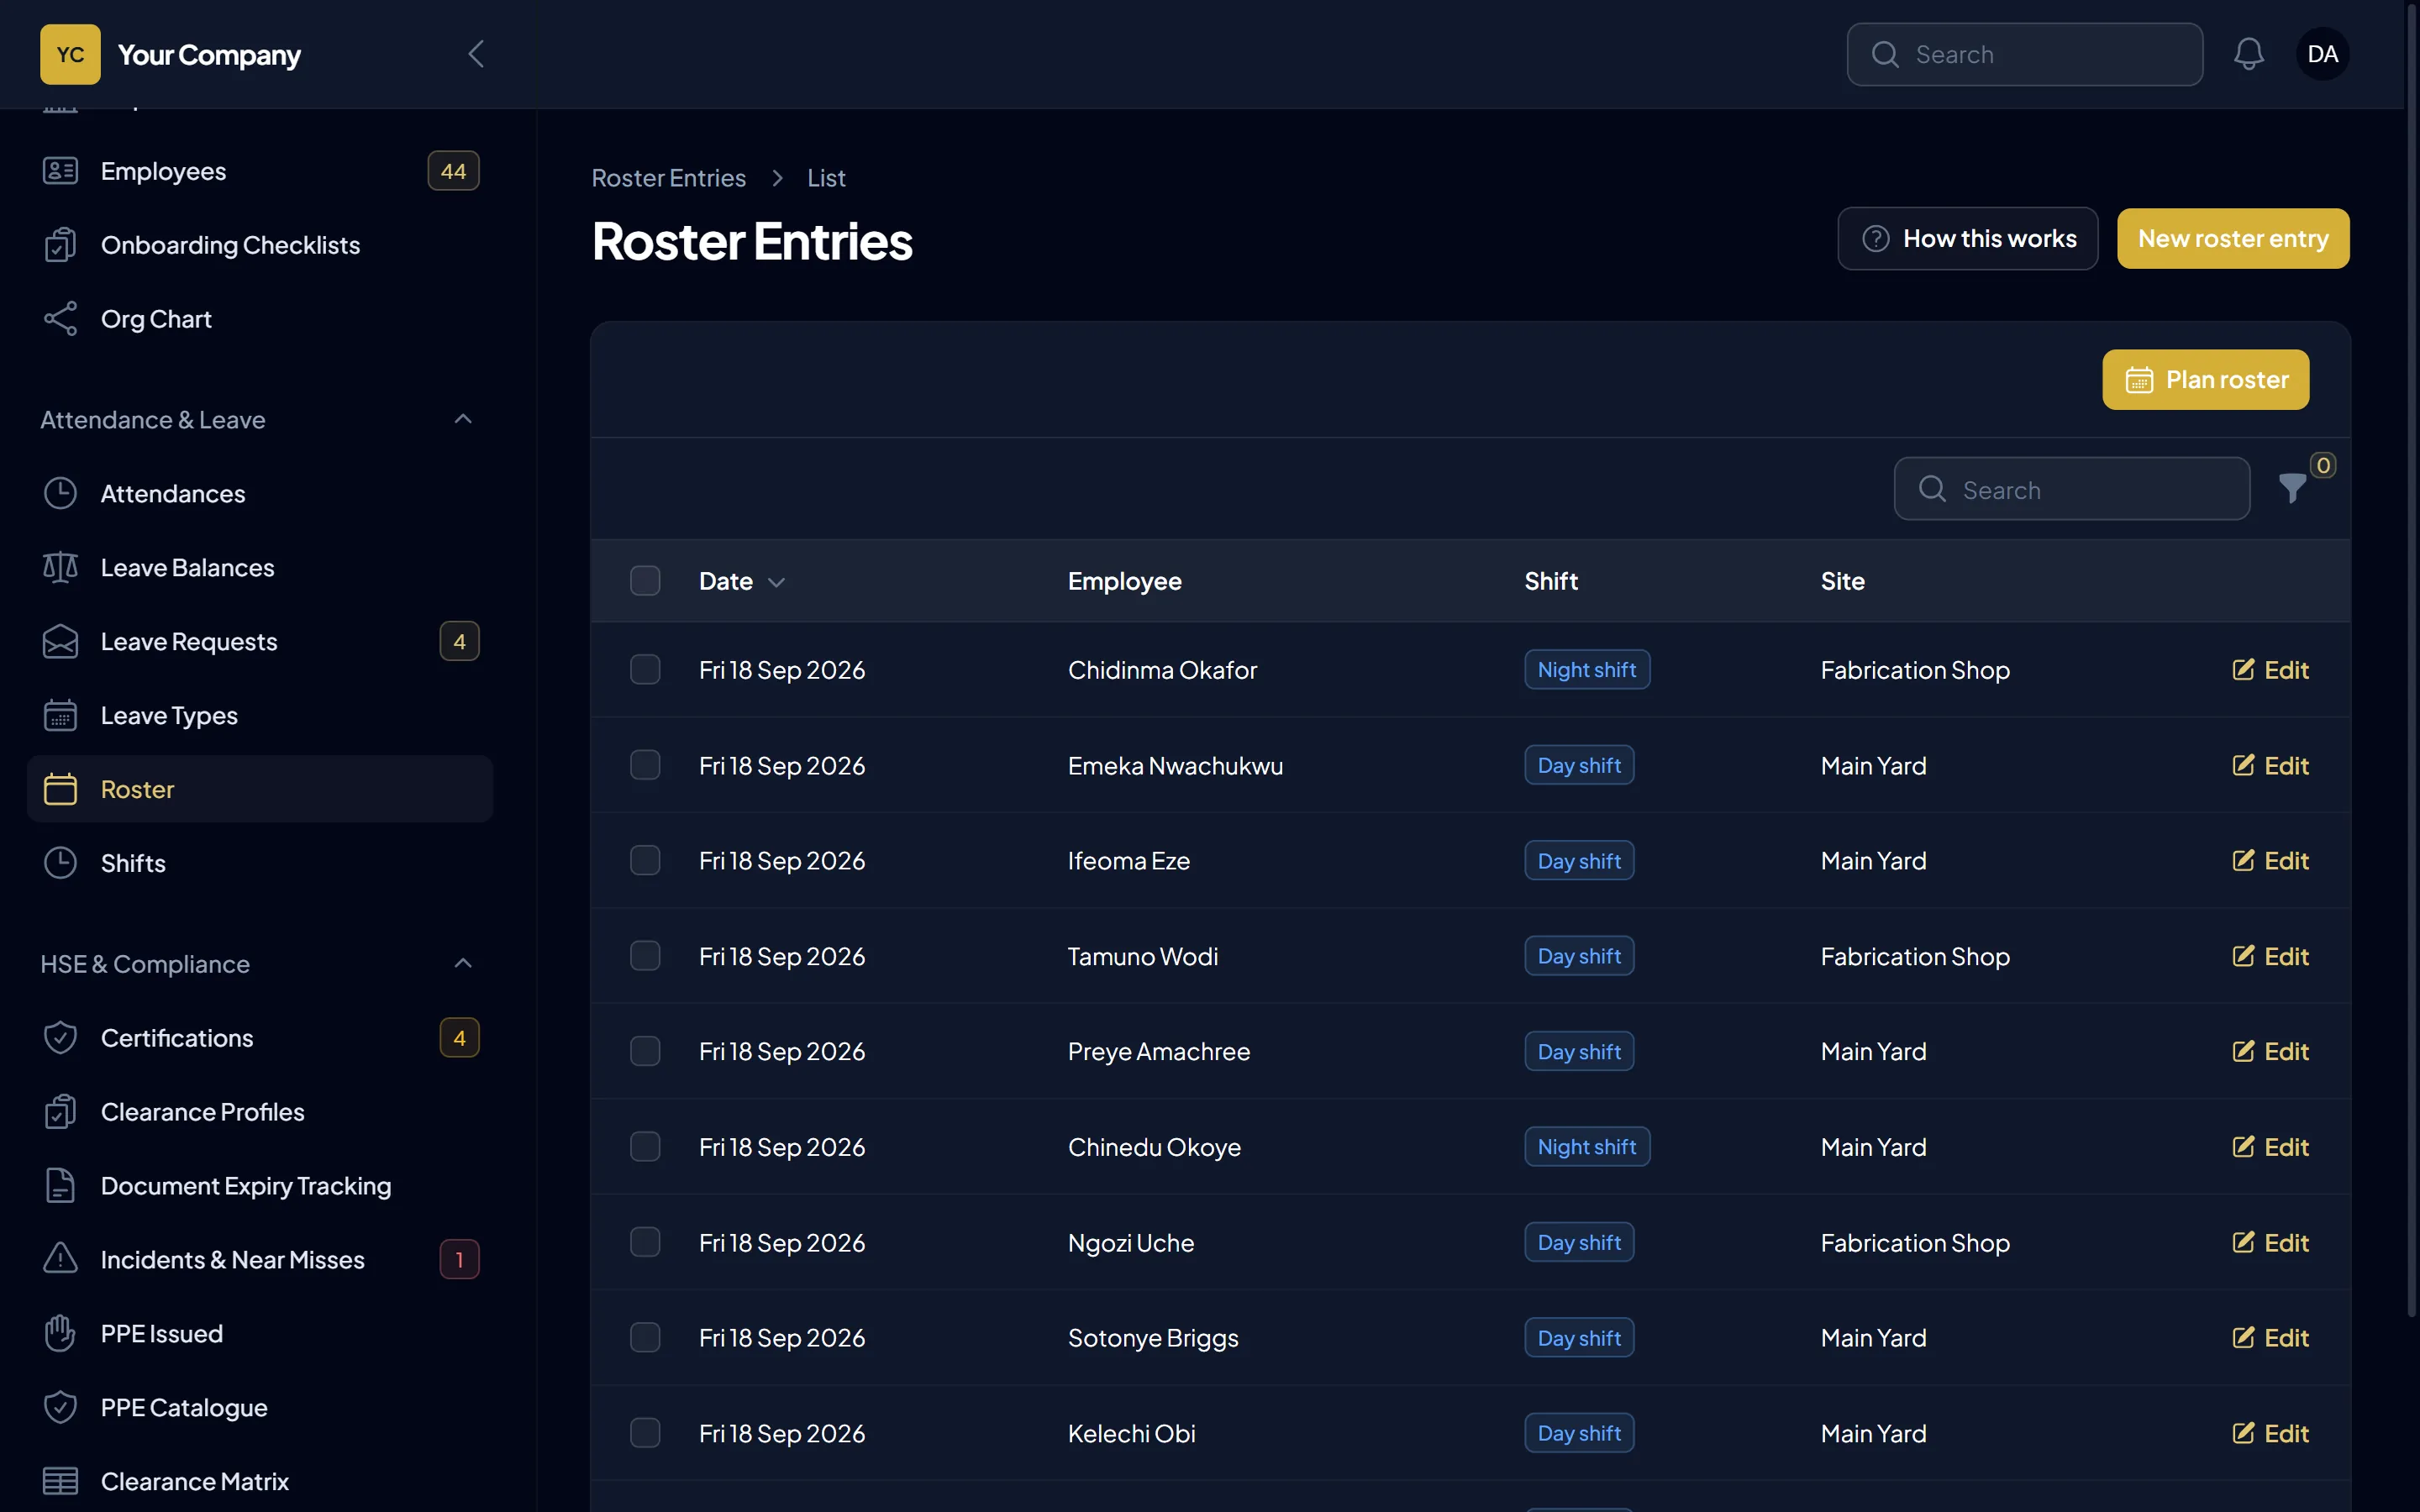
Task: Open Incidents & Near Misses
Action: [260, 1259]
